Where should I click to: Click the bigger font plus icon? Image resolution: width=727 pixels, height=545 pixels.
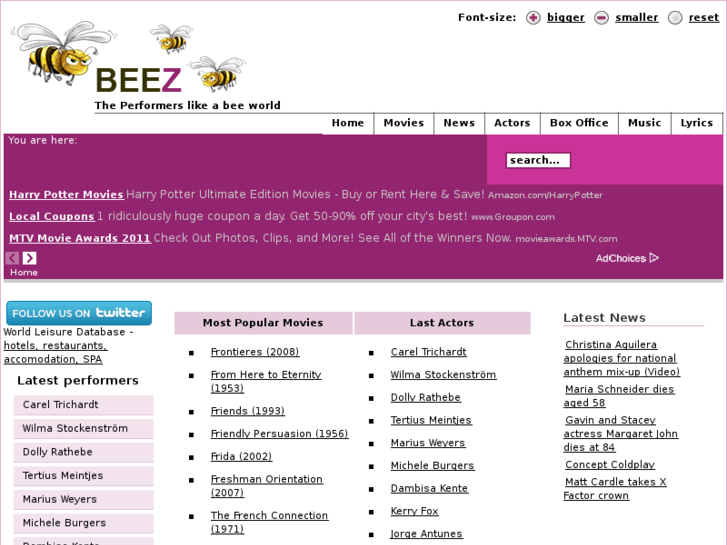tap(533, 18)
